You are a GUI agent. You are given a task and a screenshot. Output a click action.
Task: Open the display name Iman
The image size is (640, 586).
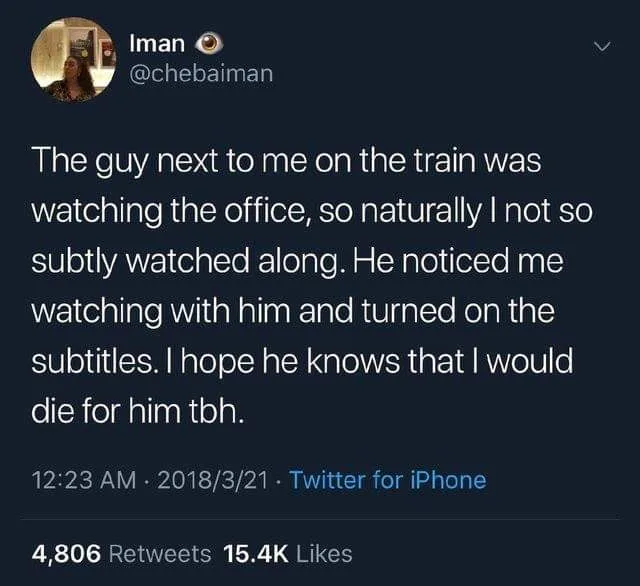point(158,45)
